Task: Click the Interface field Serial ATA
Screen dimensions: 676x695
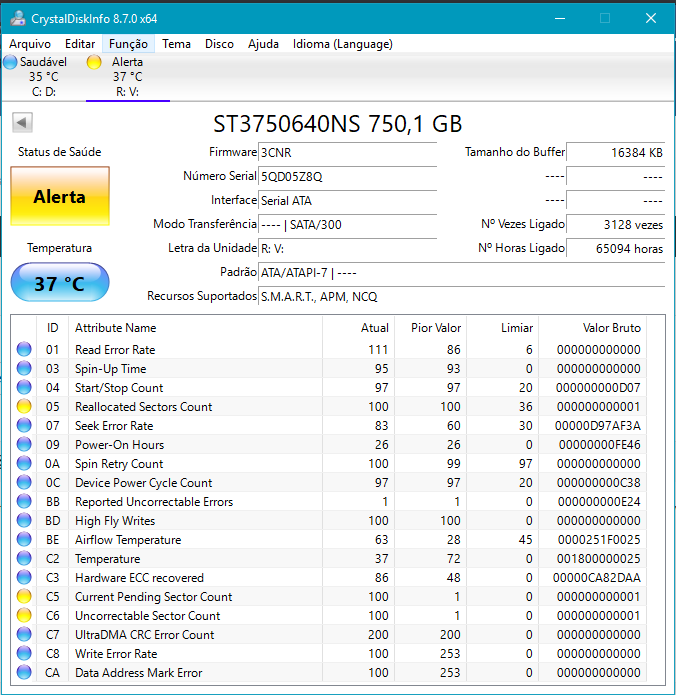Action: coord(347,200)
